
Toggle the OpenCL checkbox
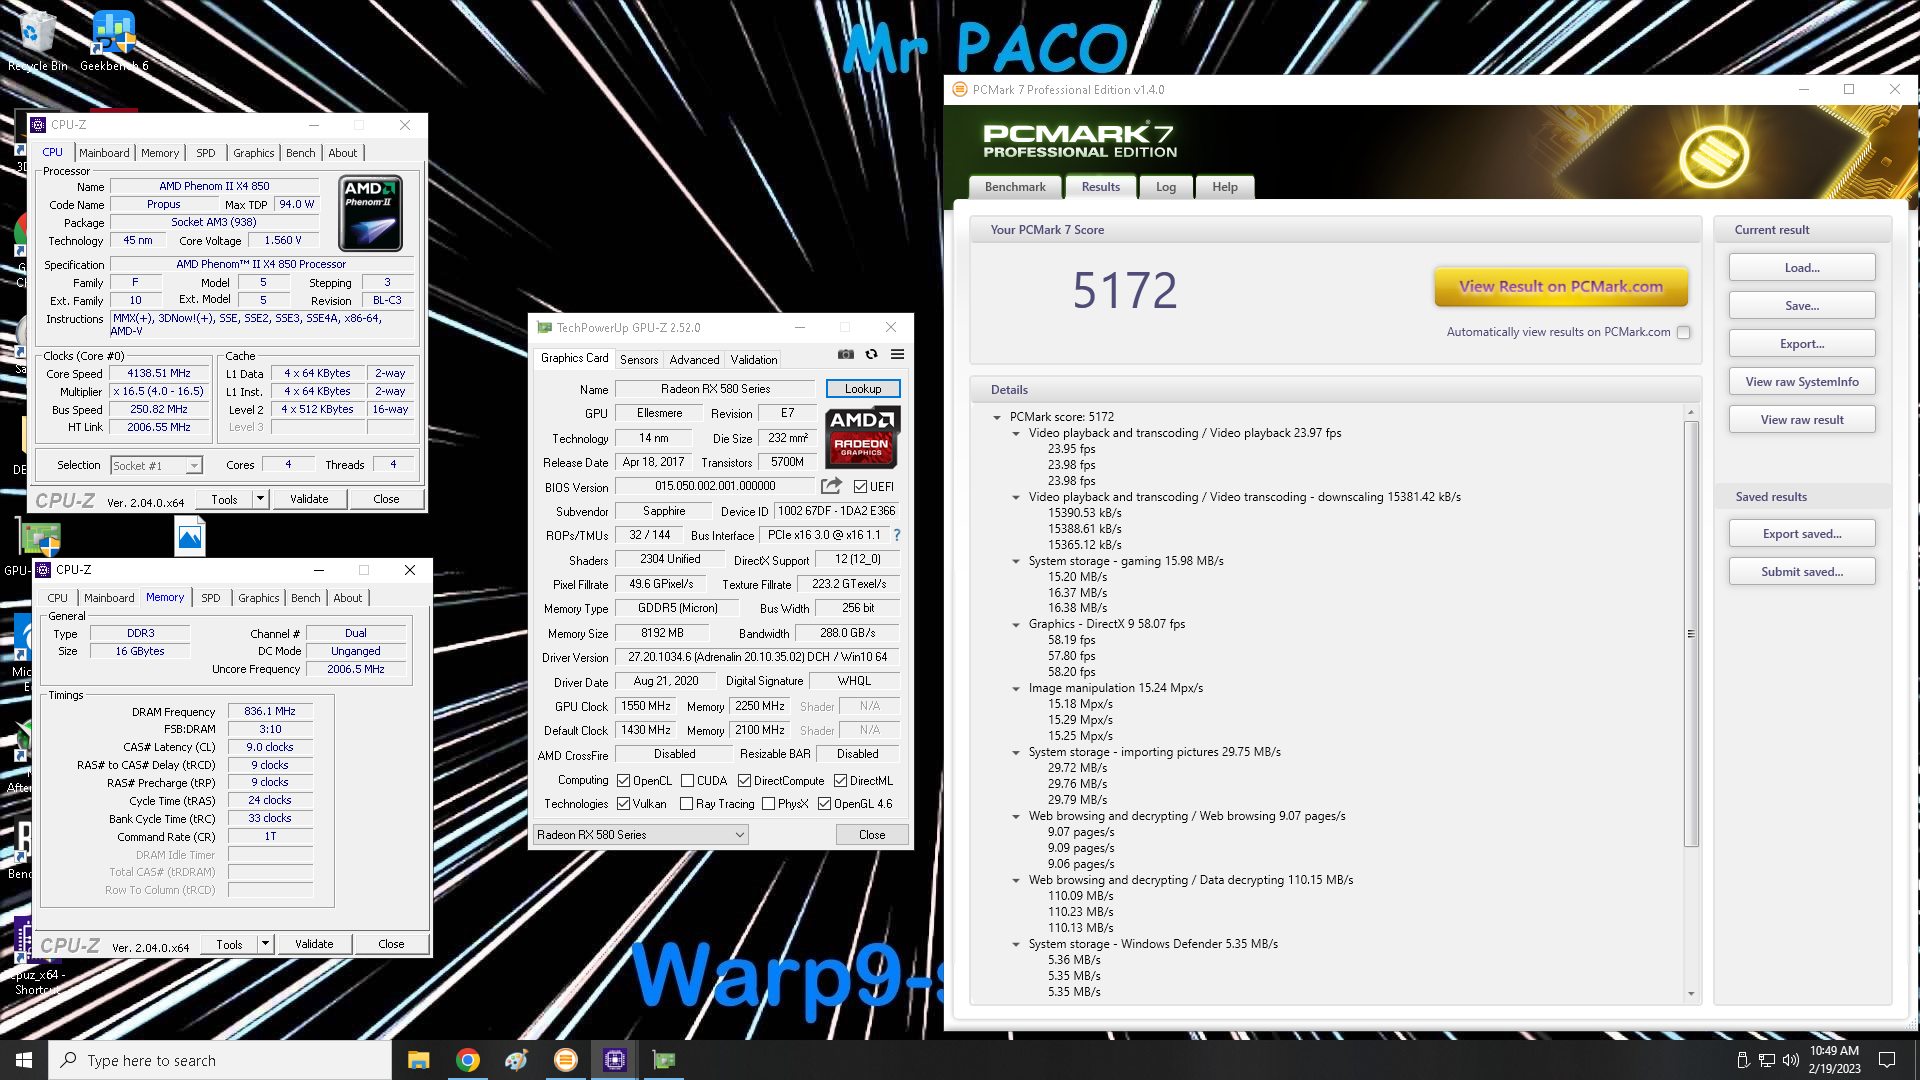(x=623, y=781)
